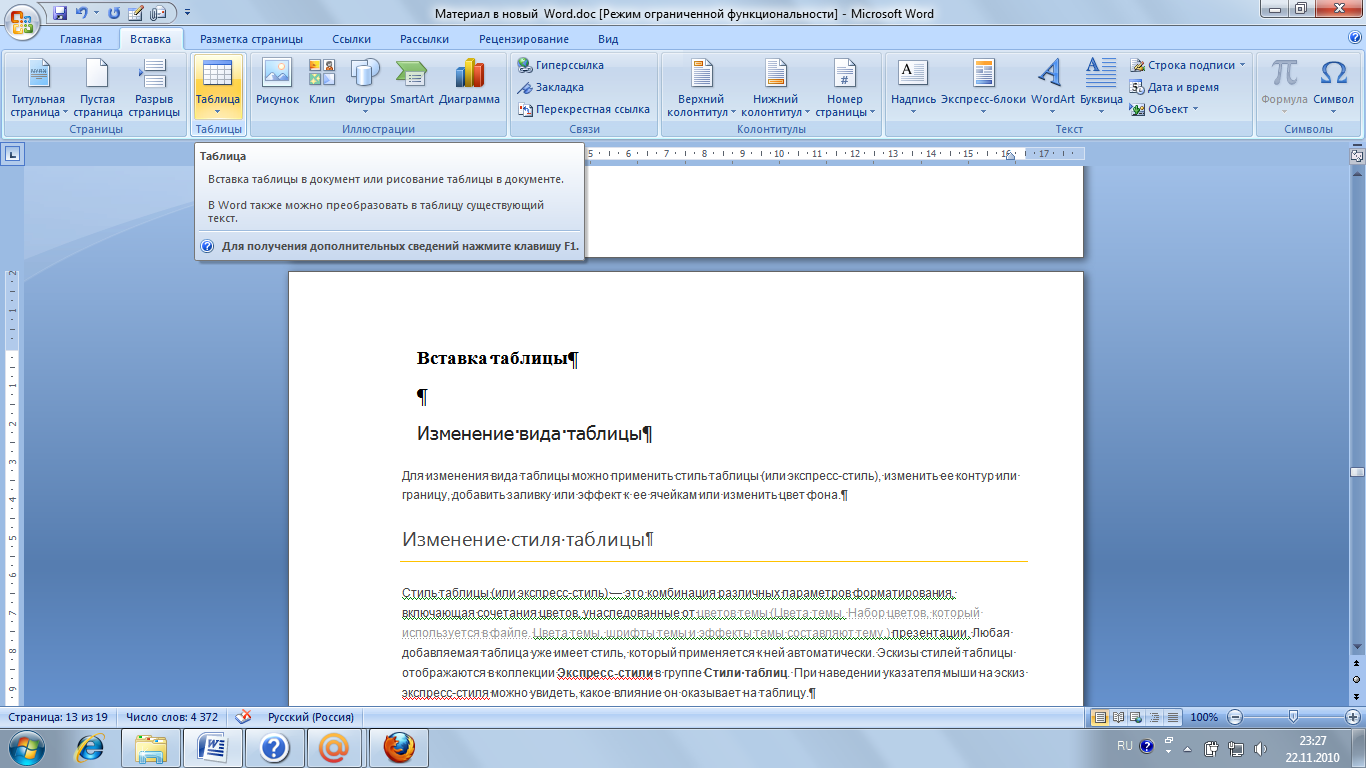Open Internet Explorer from taskbar
This screenshot has width=1366, height=768.
[x=90, y=748]
